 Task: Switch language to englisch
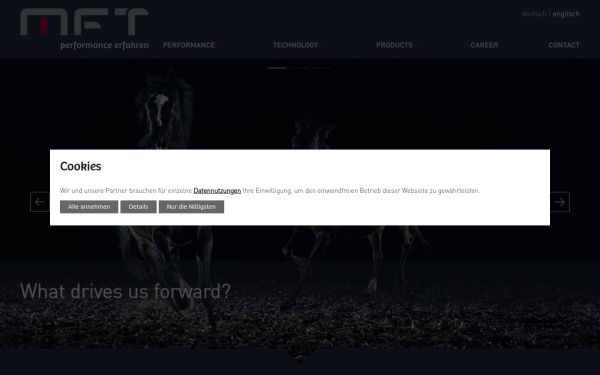pos(566,14)
